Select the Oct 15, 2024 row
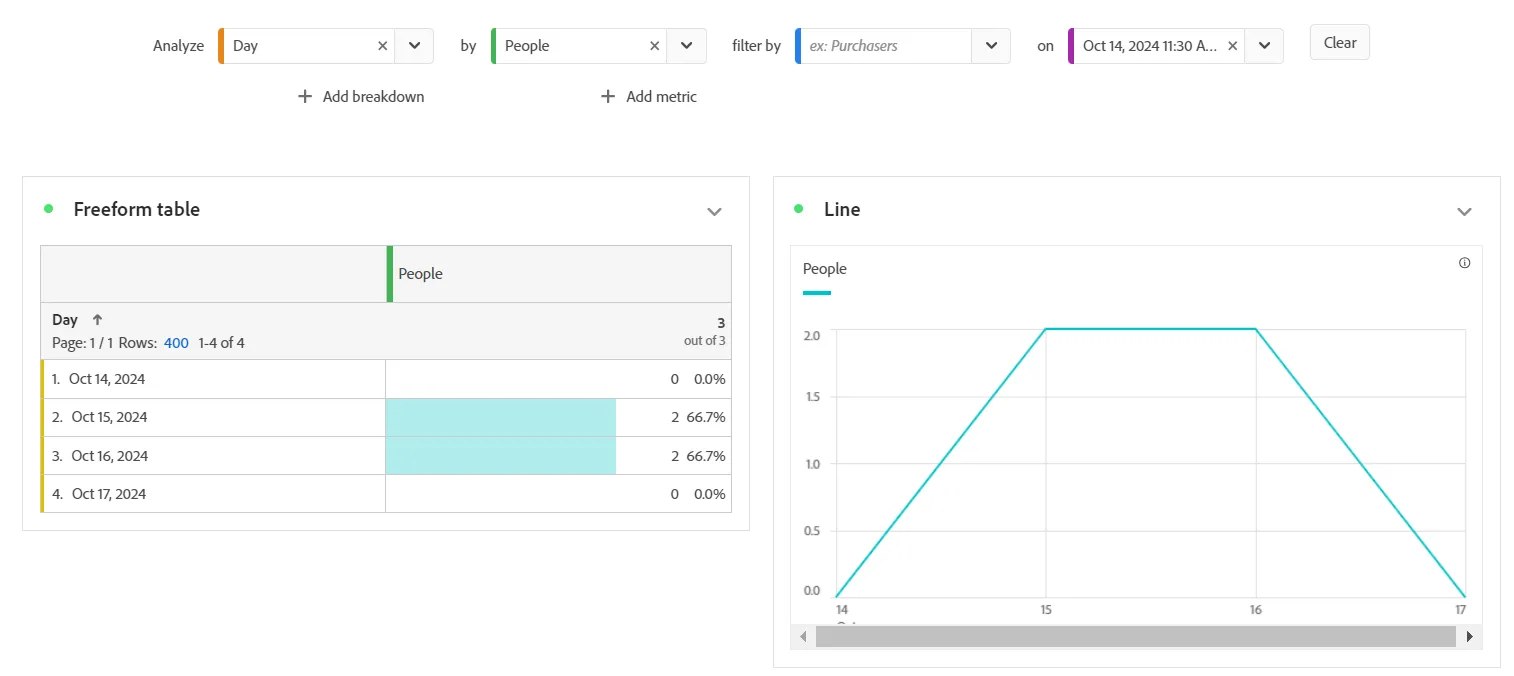This screenshot has height=676, width=1514. coord(386,417)
